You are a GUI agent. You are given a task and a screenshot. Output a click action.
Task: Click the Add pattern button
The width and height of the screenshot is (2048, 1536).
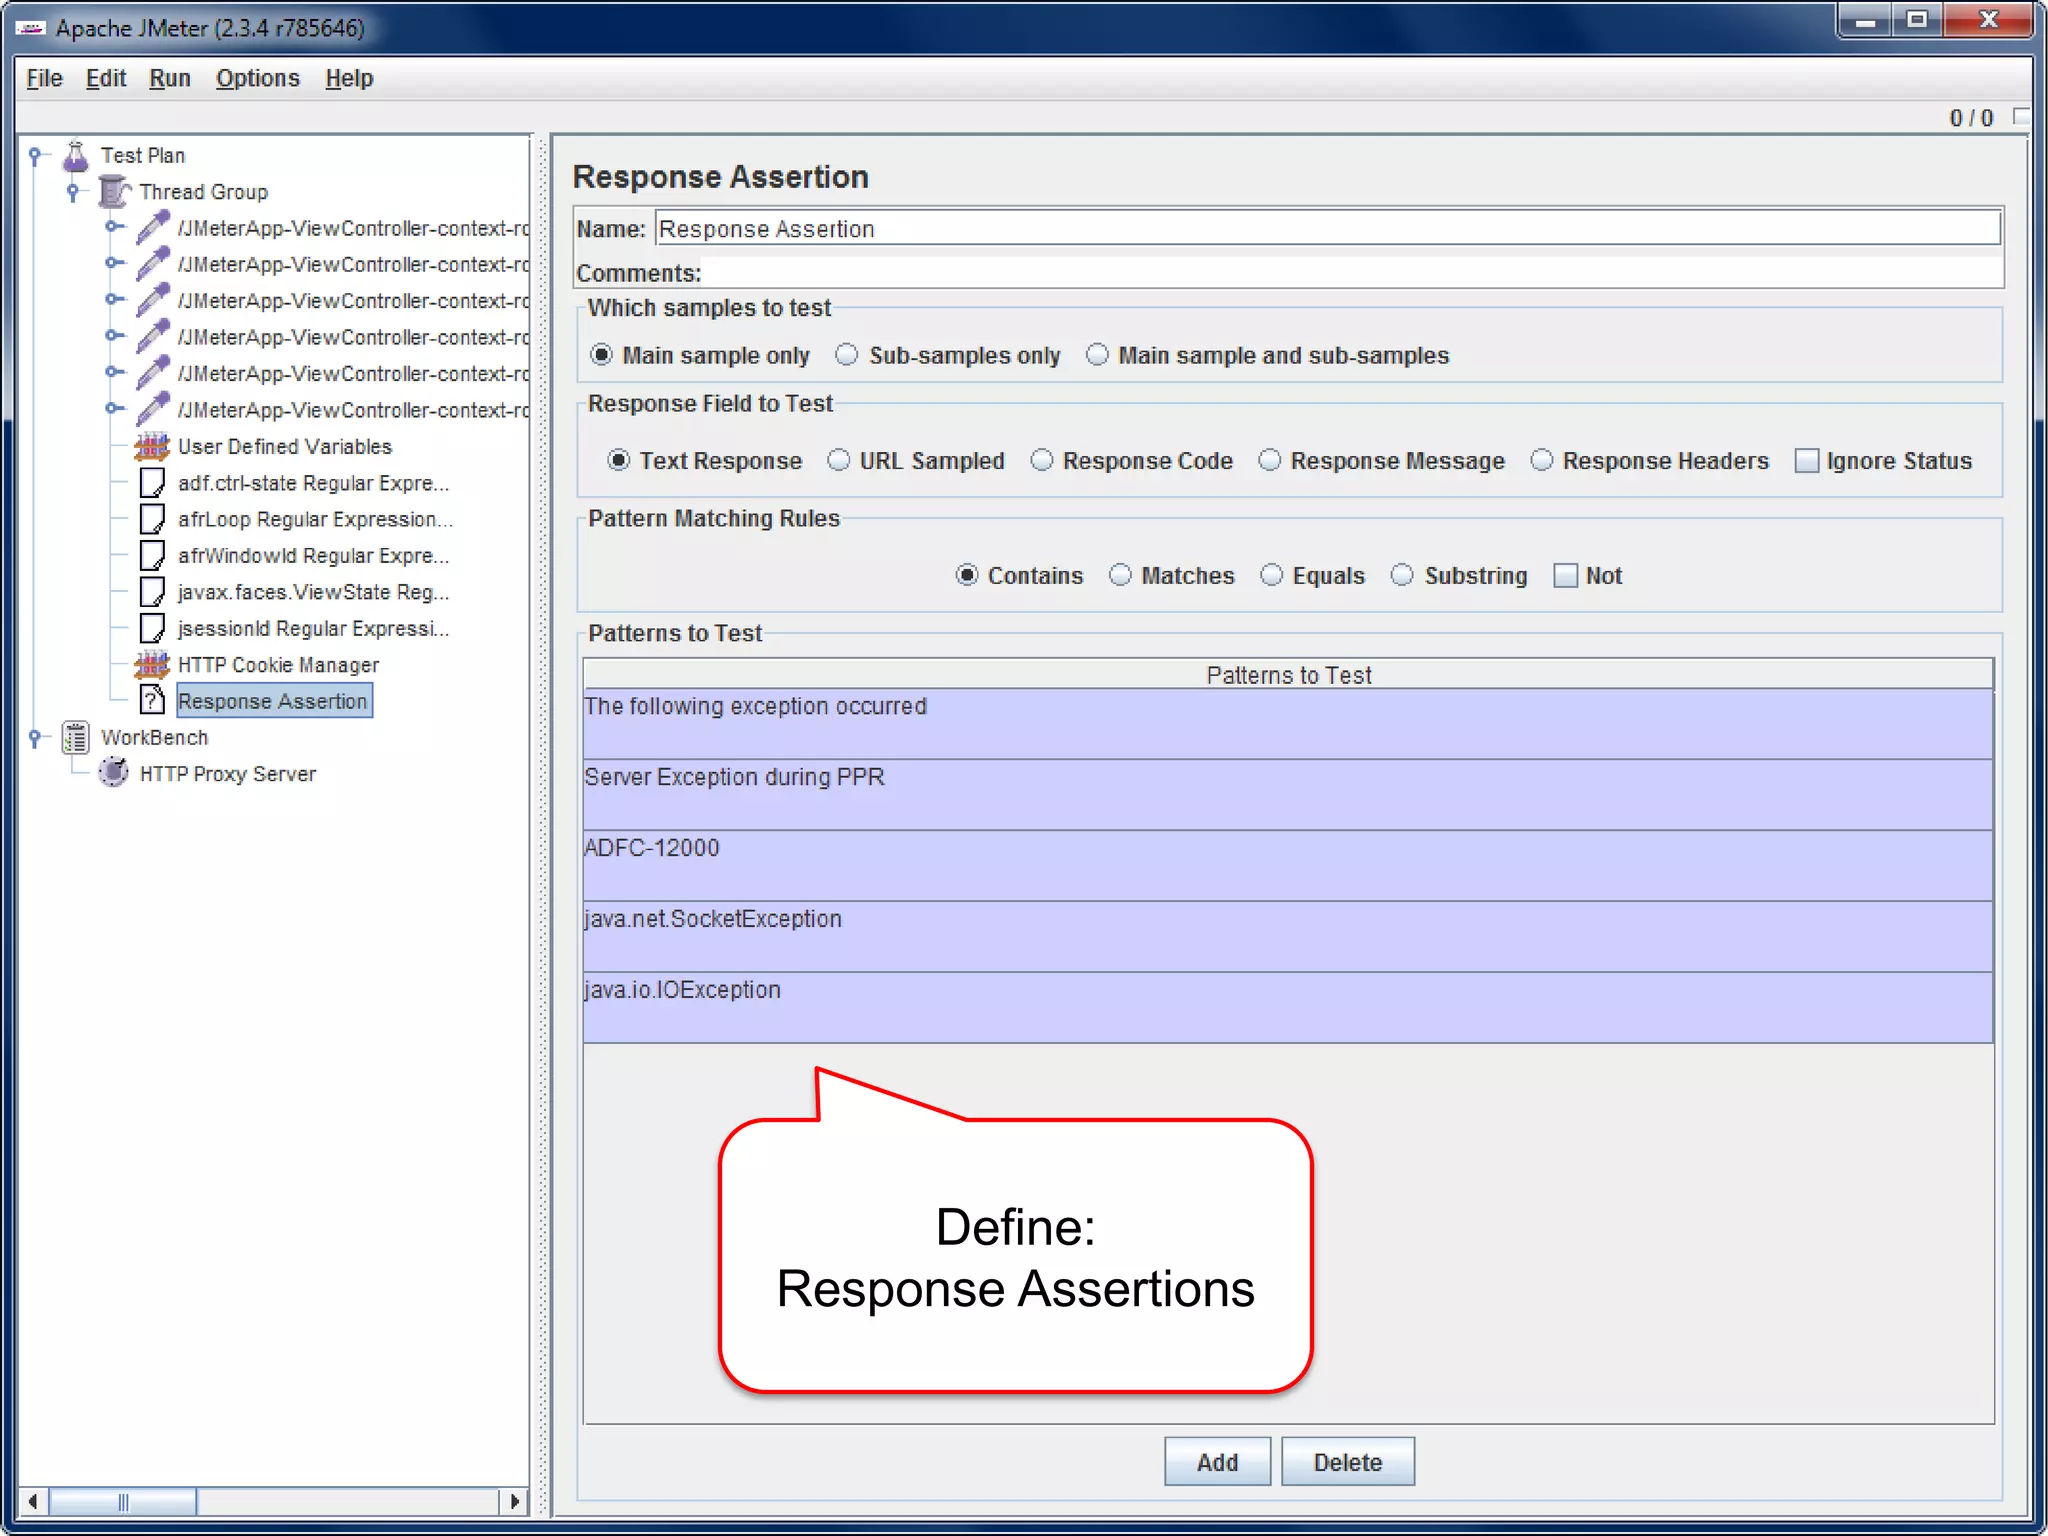click(1217, 1462)
